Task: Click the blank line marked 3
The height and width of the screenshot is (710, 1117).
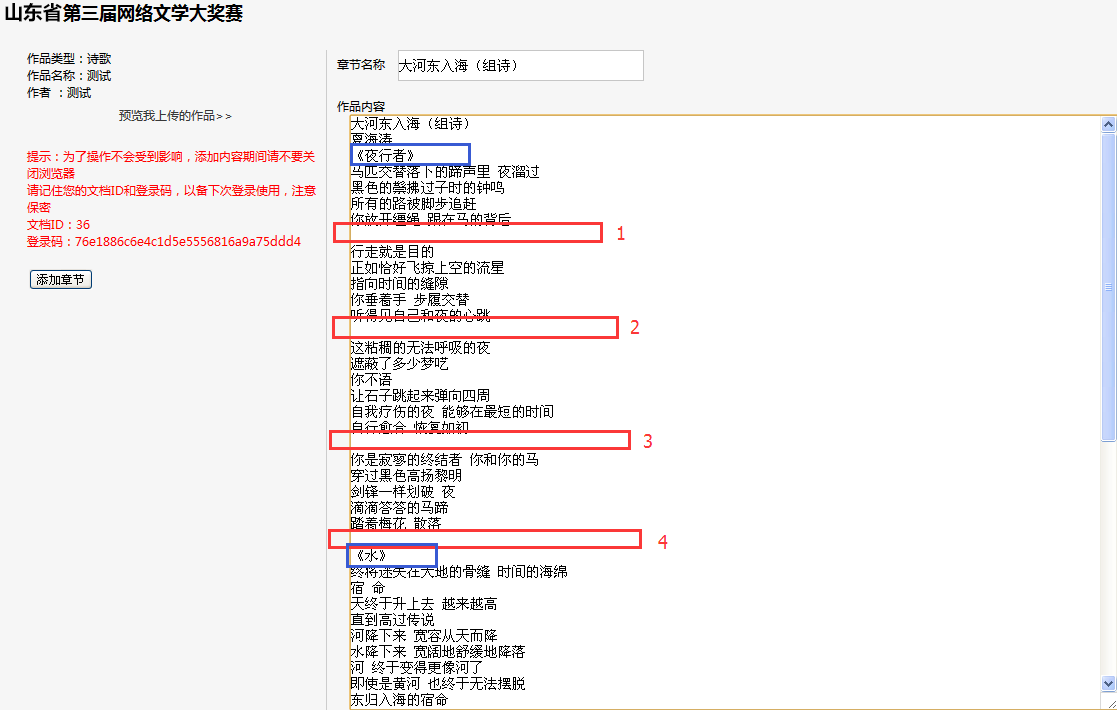Action: 480,440
